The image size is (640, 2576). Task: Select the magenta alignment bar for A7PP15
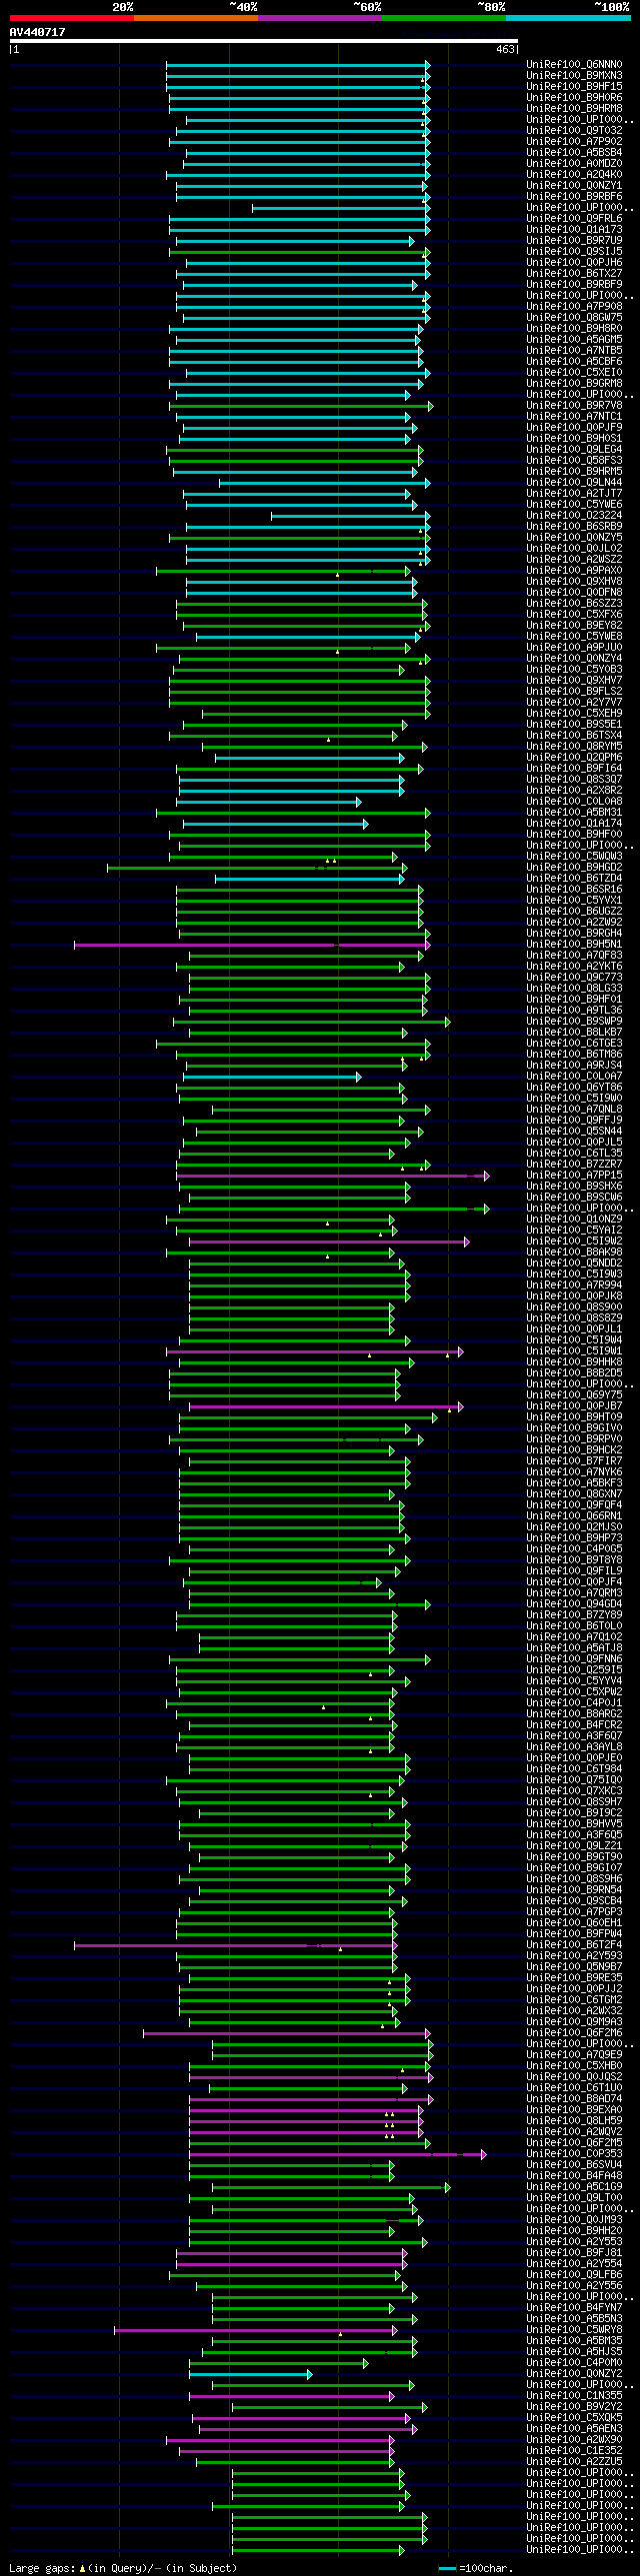333,1176
